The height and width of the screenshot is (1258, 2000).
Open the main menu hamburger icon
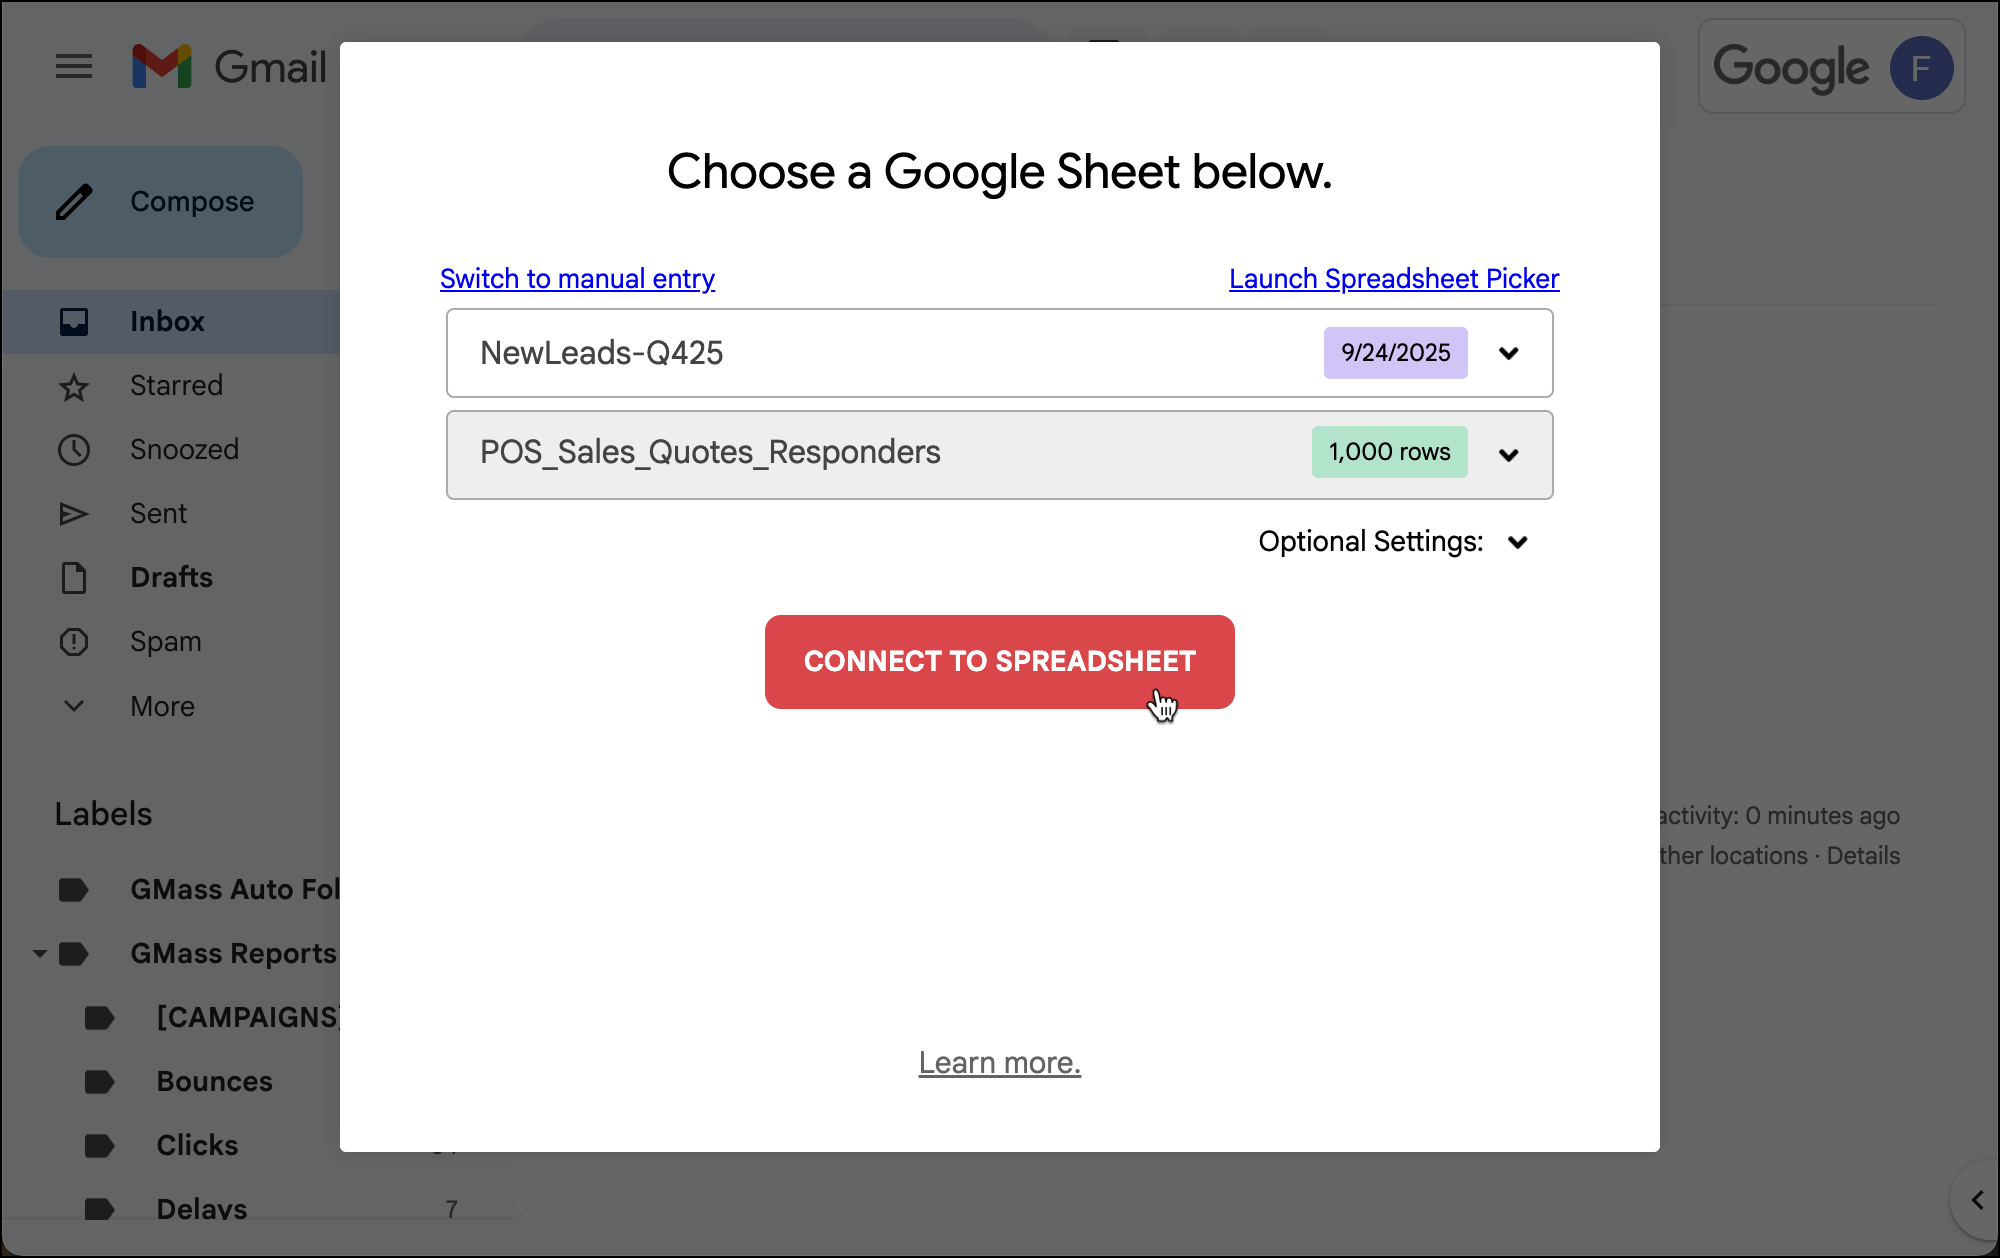click(x=74, y=67)
